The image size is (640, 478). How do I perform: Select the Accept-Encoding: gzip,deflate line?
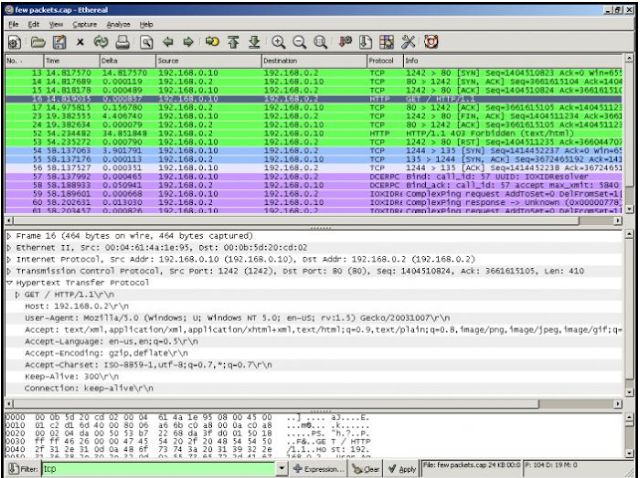click(106, 353)
